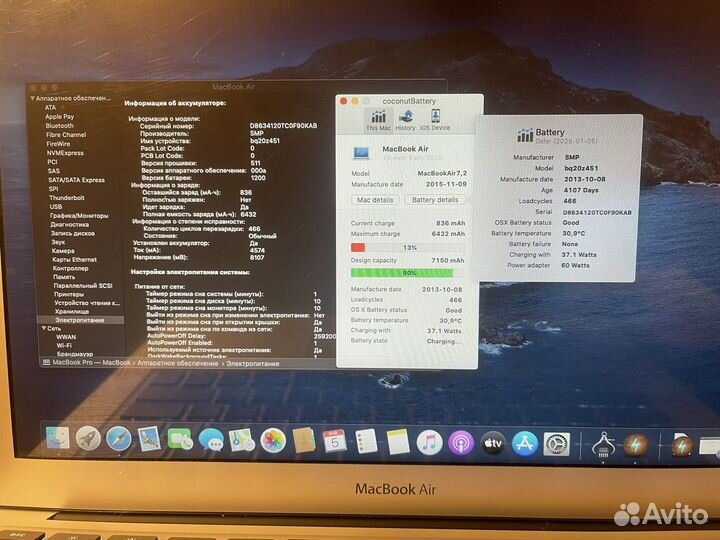Select Принтеры in sidebar
Image resolution: width=720 pixels, height=540 pixels.
[69, 294]
